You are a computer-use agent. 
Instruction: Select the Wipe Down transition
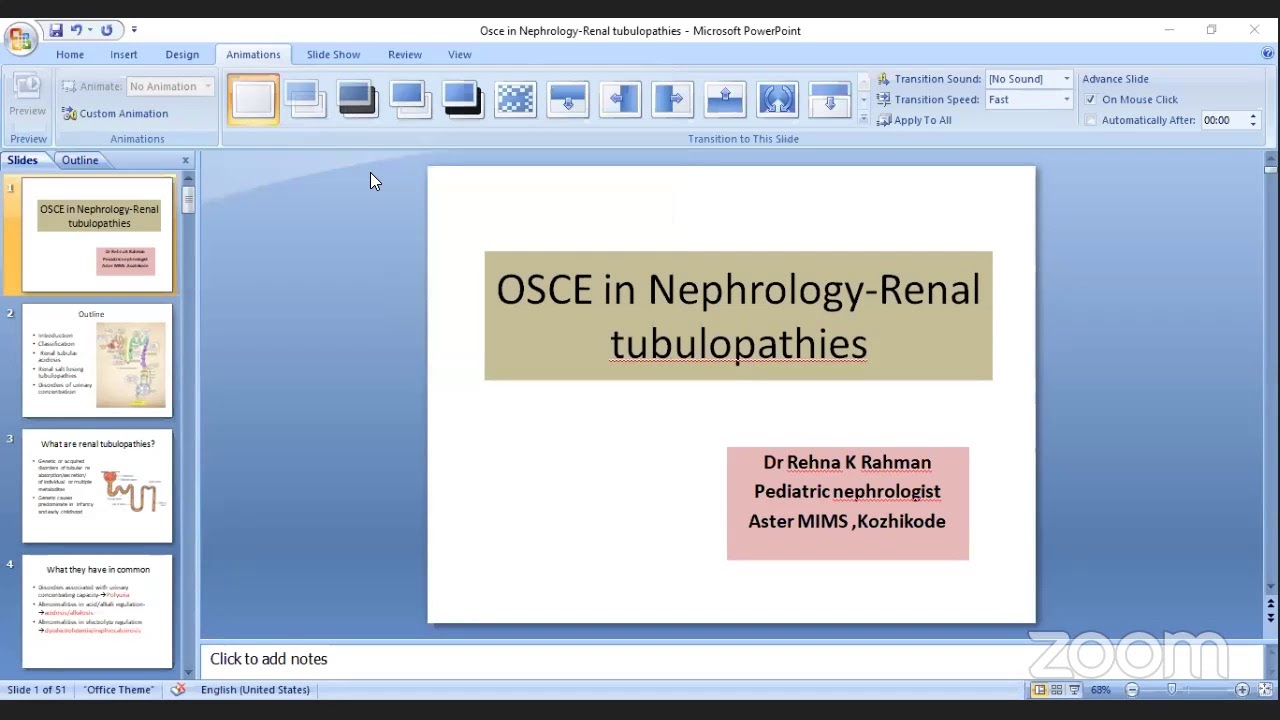568,99
